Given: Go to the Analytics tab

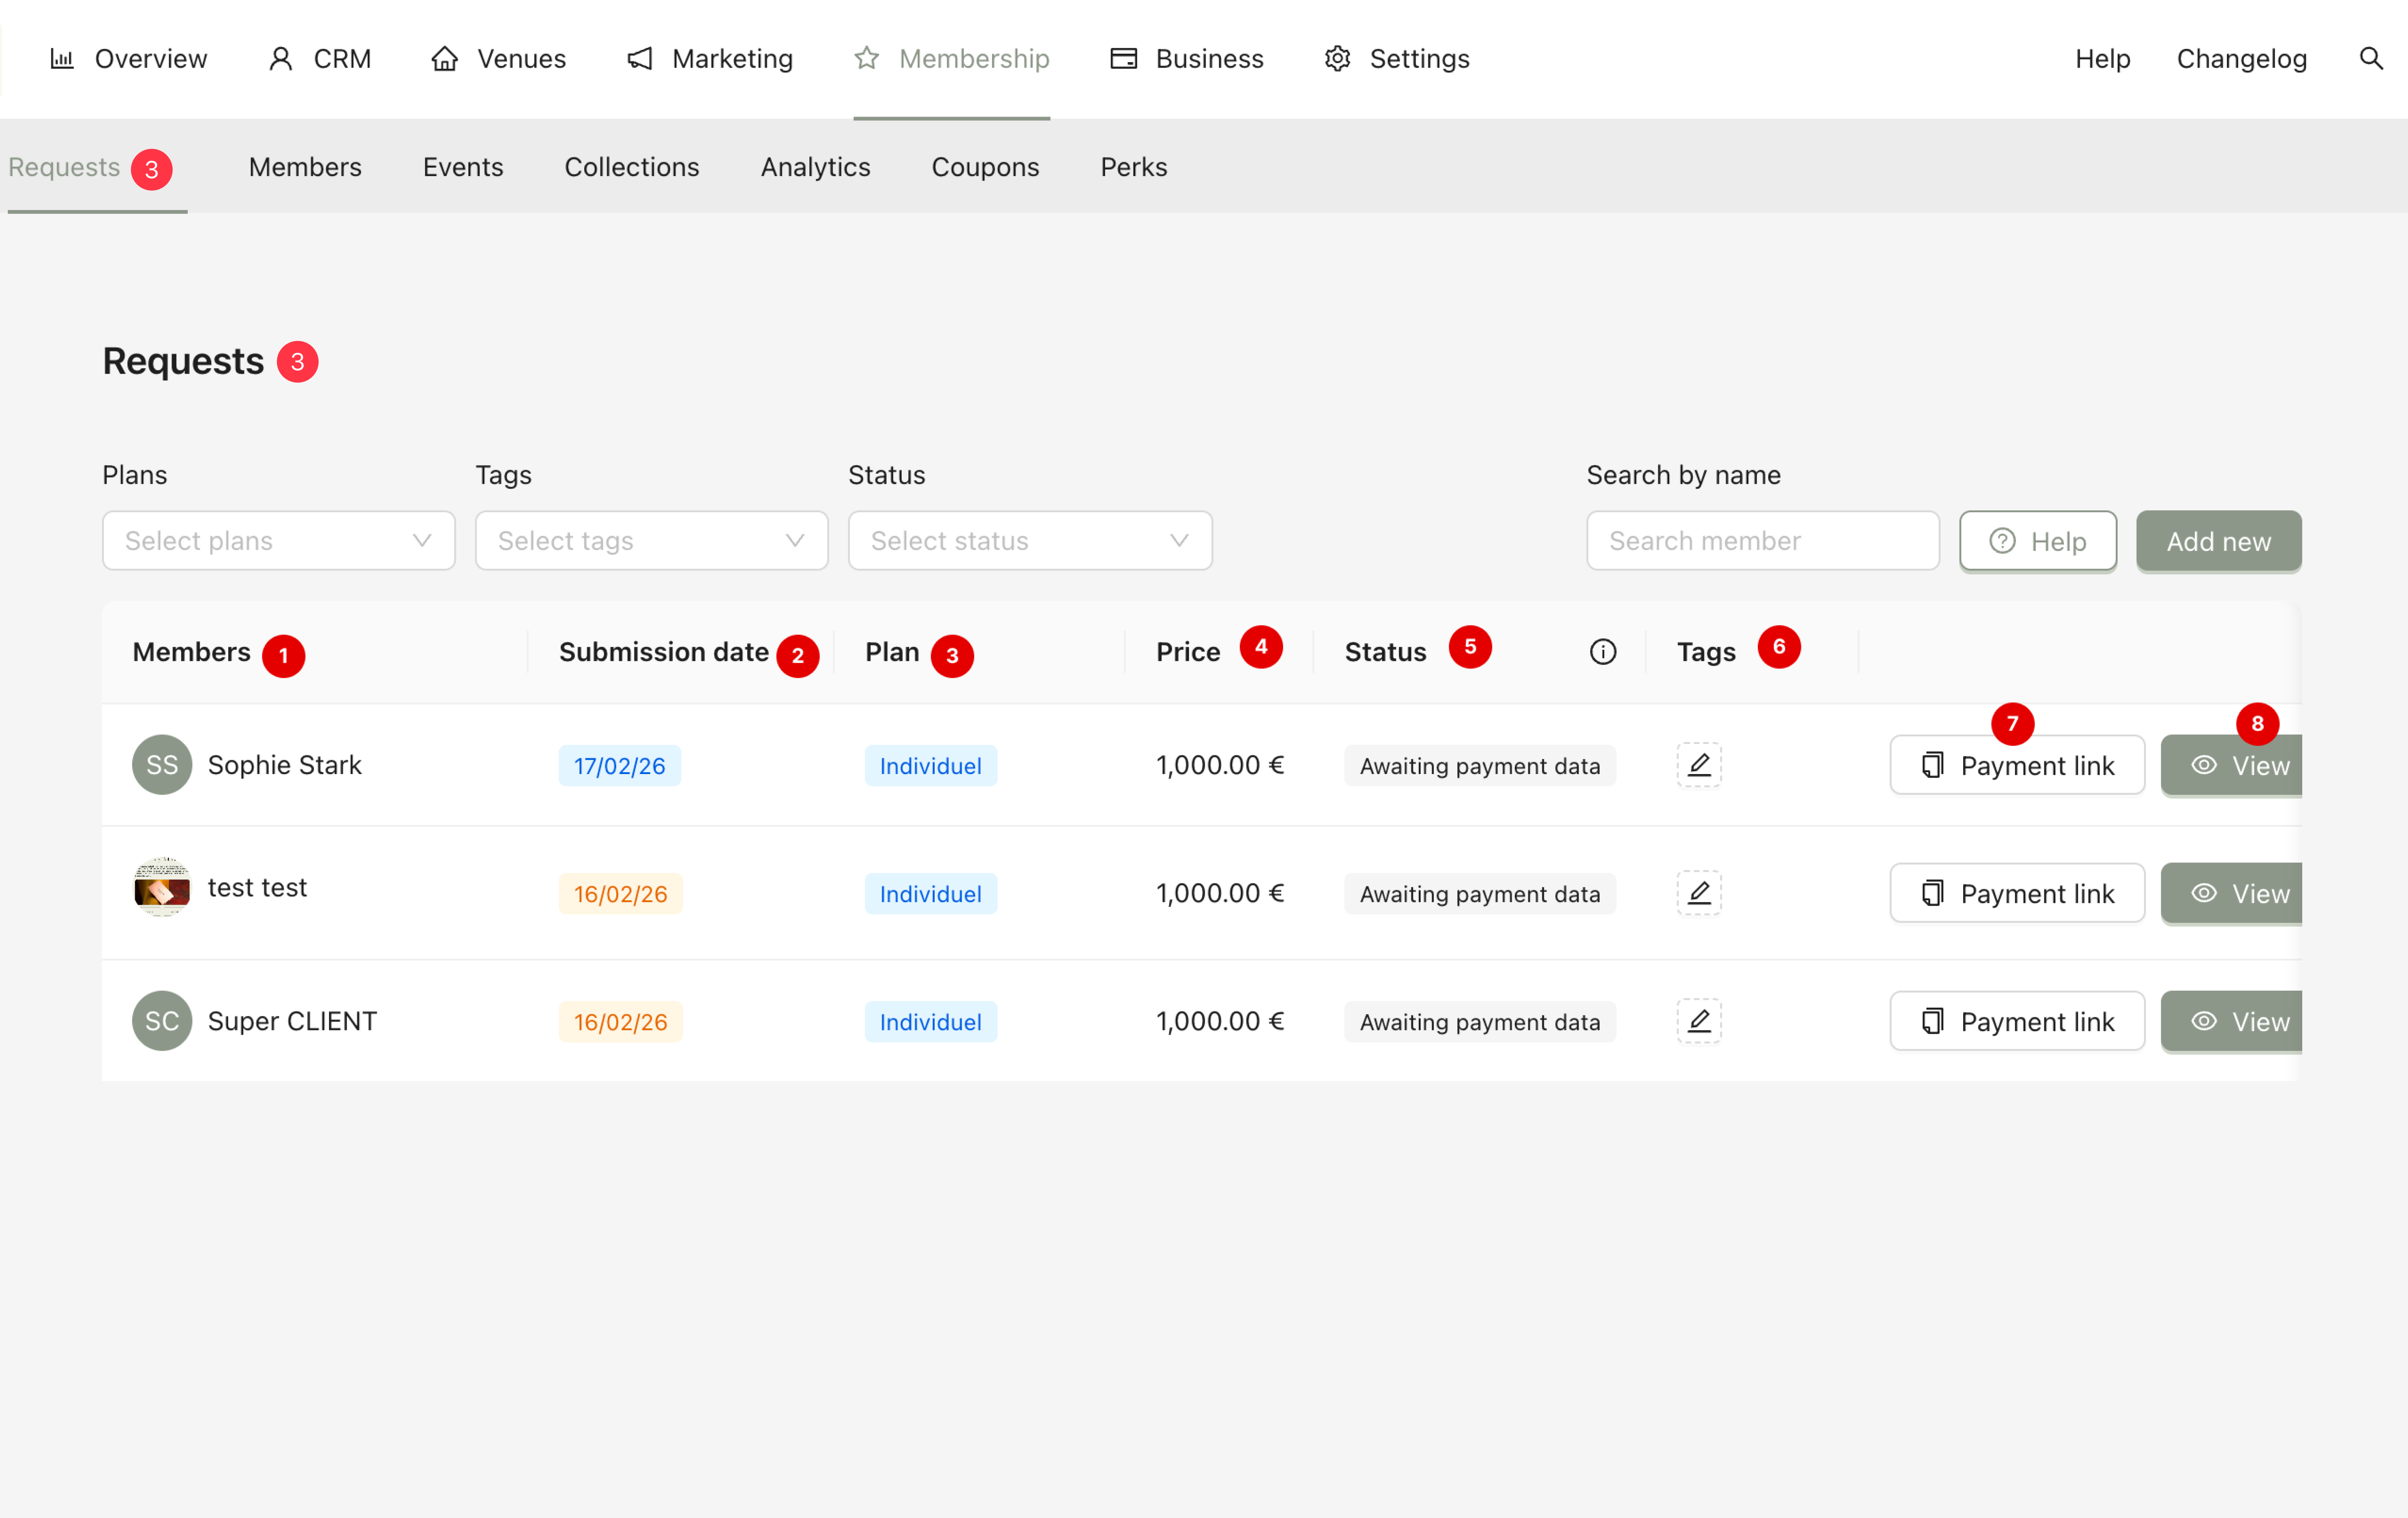Looking at the screenshot, I should point(815,167).
